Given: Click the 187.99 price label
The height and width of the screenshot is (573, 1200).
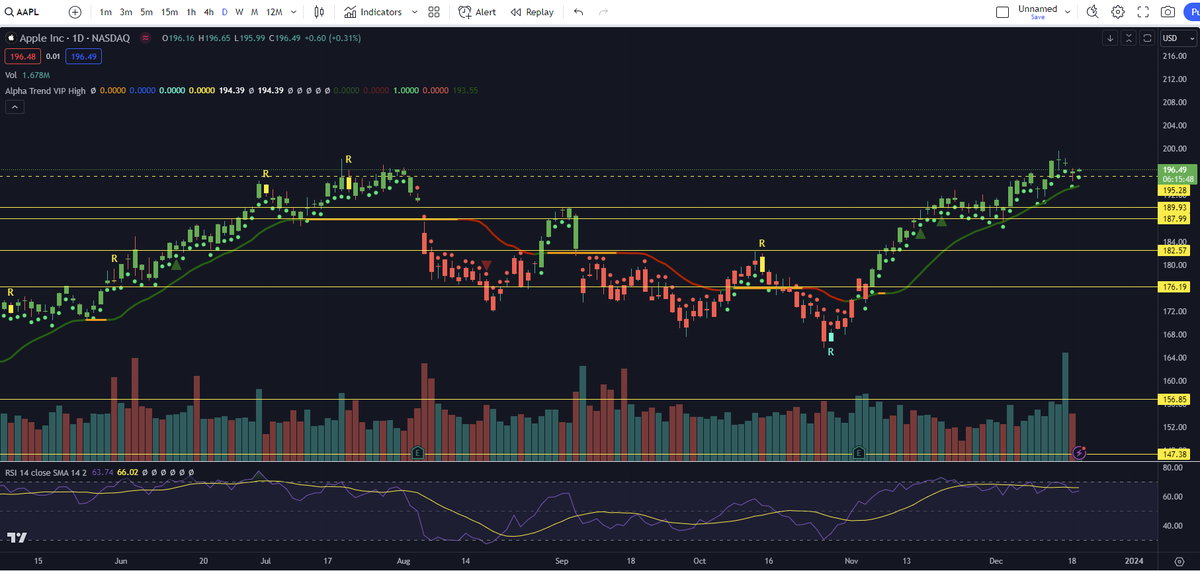Looking at the screenshot, I should (1174, 218).
